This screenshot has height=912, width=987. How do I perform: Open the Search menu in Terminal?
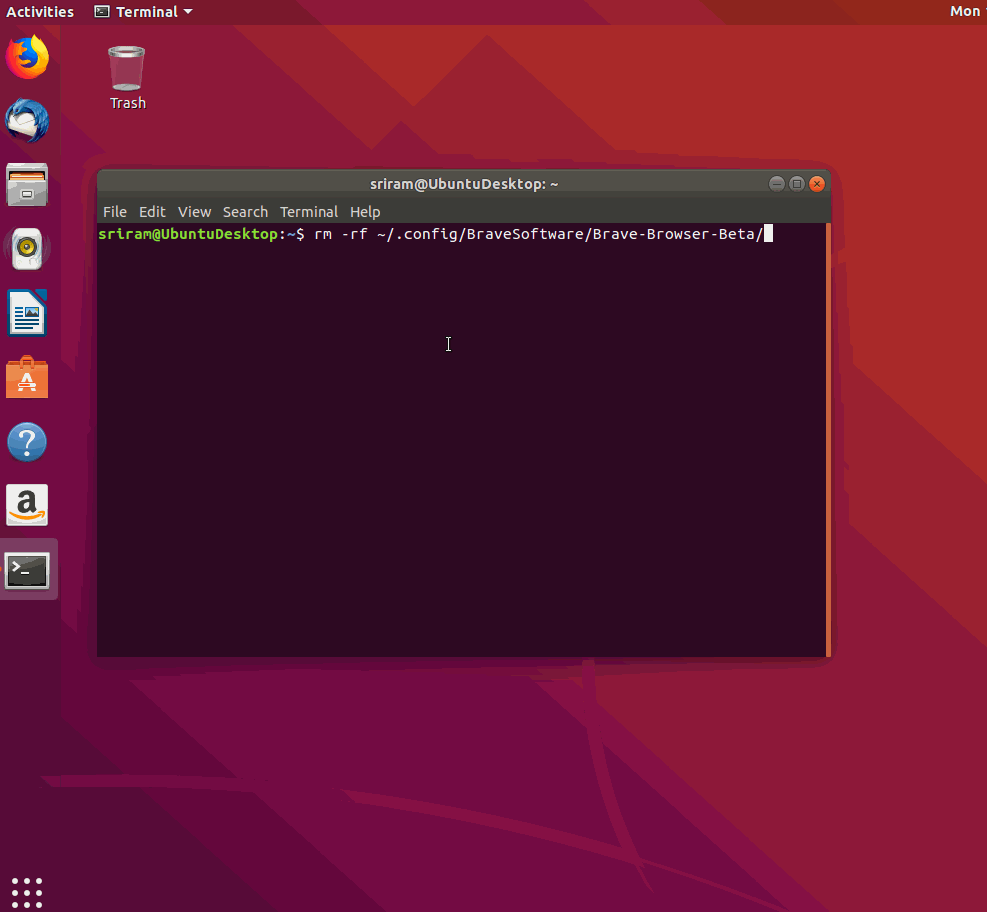tap(245, 212)
